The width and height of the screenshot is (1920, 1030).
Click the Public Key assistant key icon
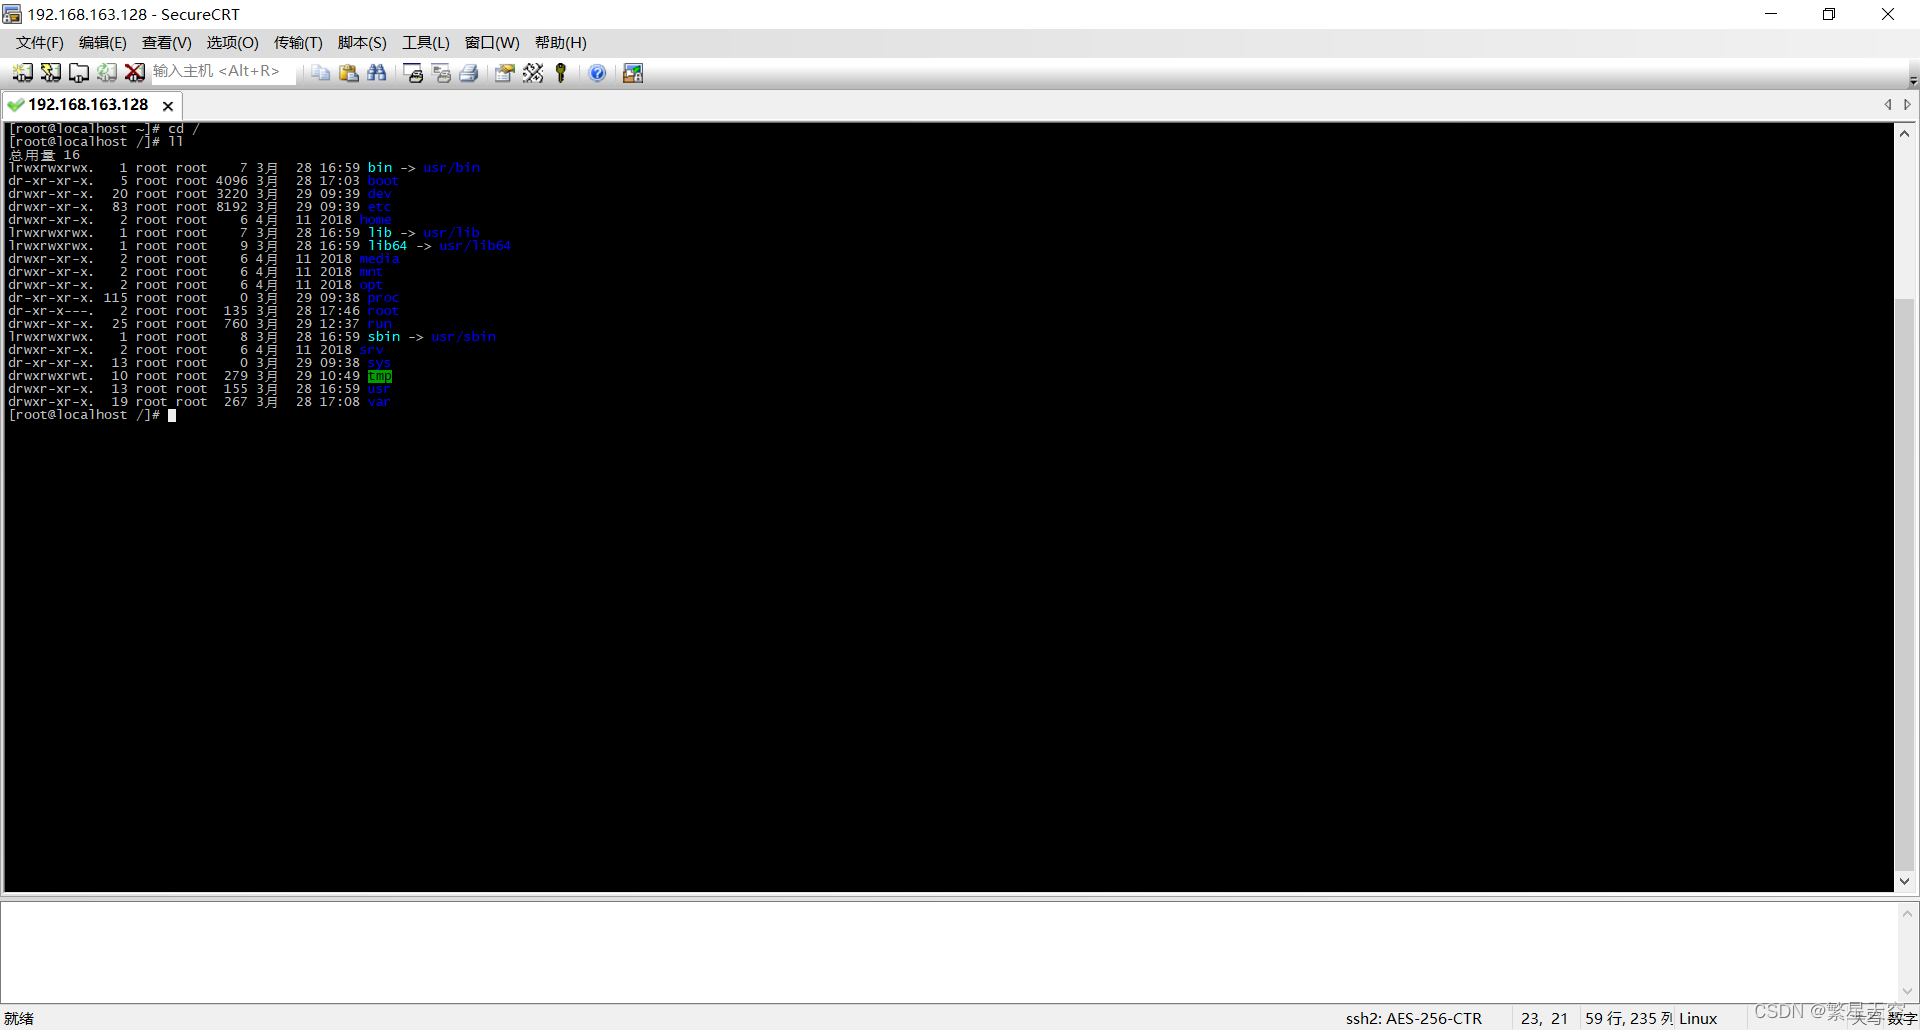(x=561, y=73)
